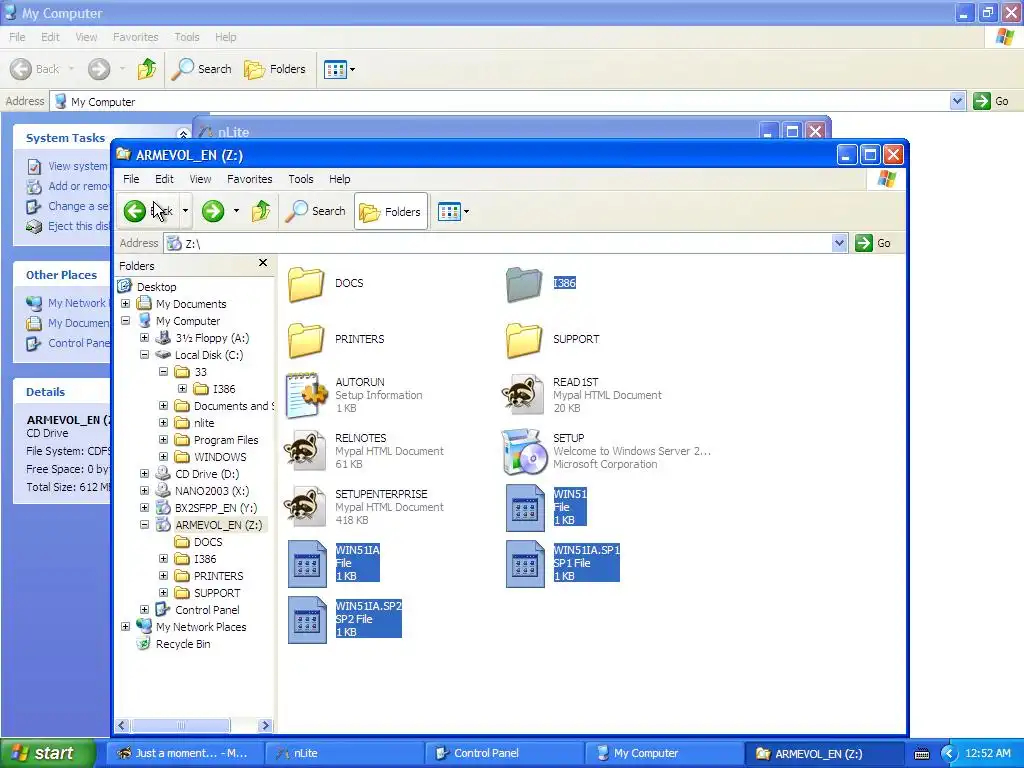Viewport: 1024px width, 768px height.
Task: Select the RELNOTES Mypal HTML document
Action: pyautogui.click(x=306, y=451)
